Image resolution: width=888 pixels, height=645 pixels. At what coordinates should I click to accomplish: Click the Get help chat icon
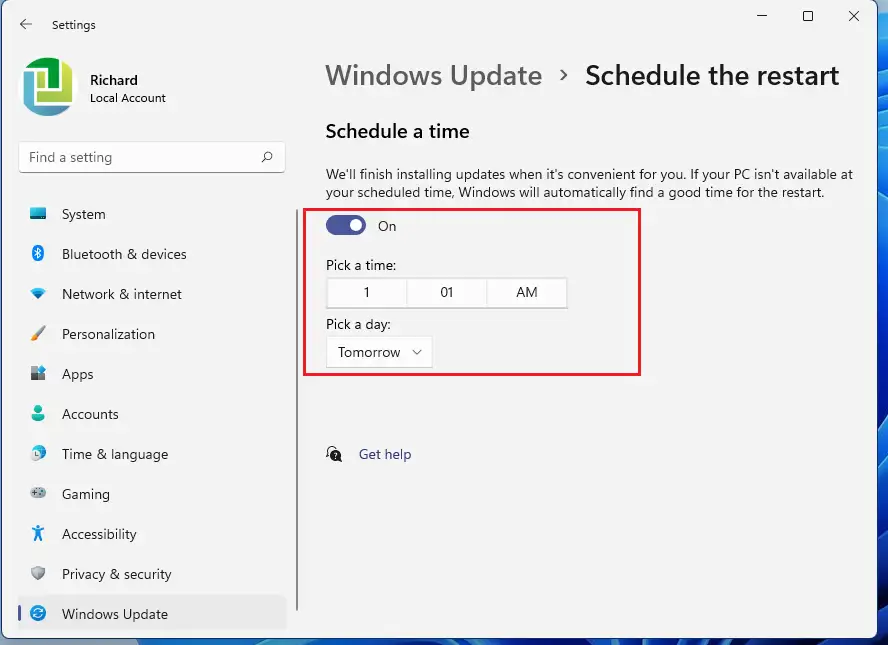tap(334, 454)
